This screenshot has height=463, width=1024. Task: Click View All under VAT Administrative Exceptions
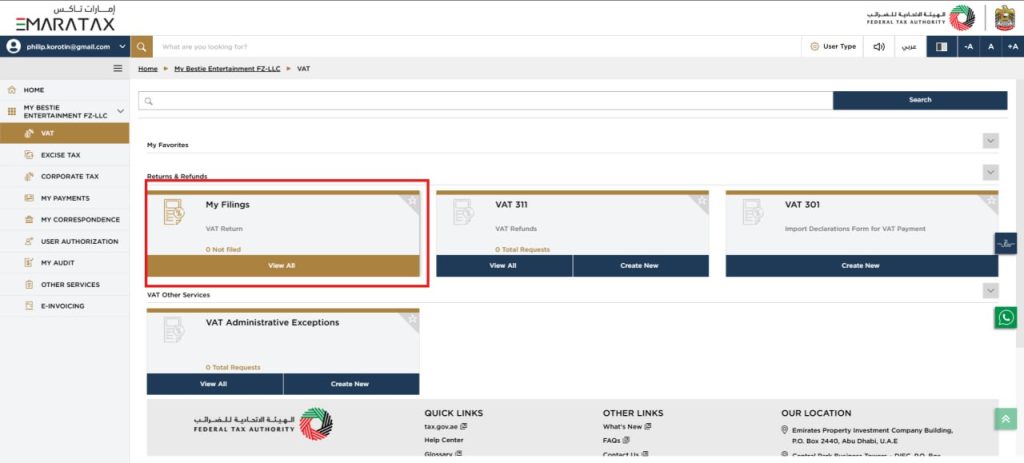pos(214,384)
